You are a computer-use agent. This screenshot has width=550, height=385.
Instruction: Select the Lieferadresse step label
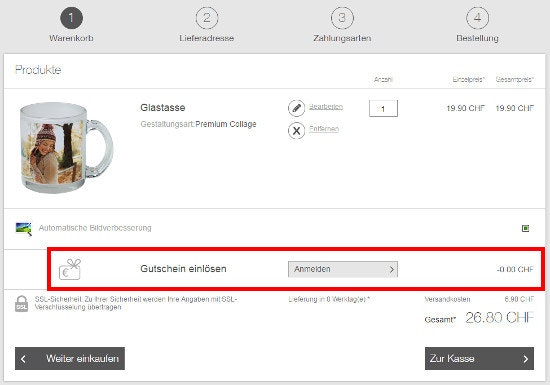pyautogui.click(x=207, y=38)
